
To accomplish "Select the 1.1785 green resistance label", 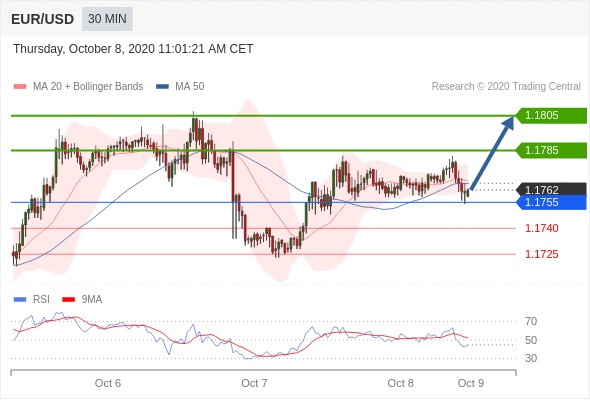I will tap(551, 150).
